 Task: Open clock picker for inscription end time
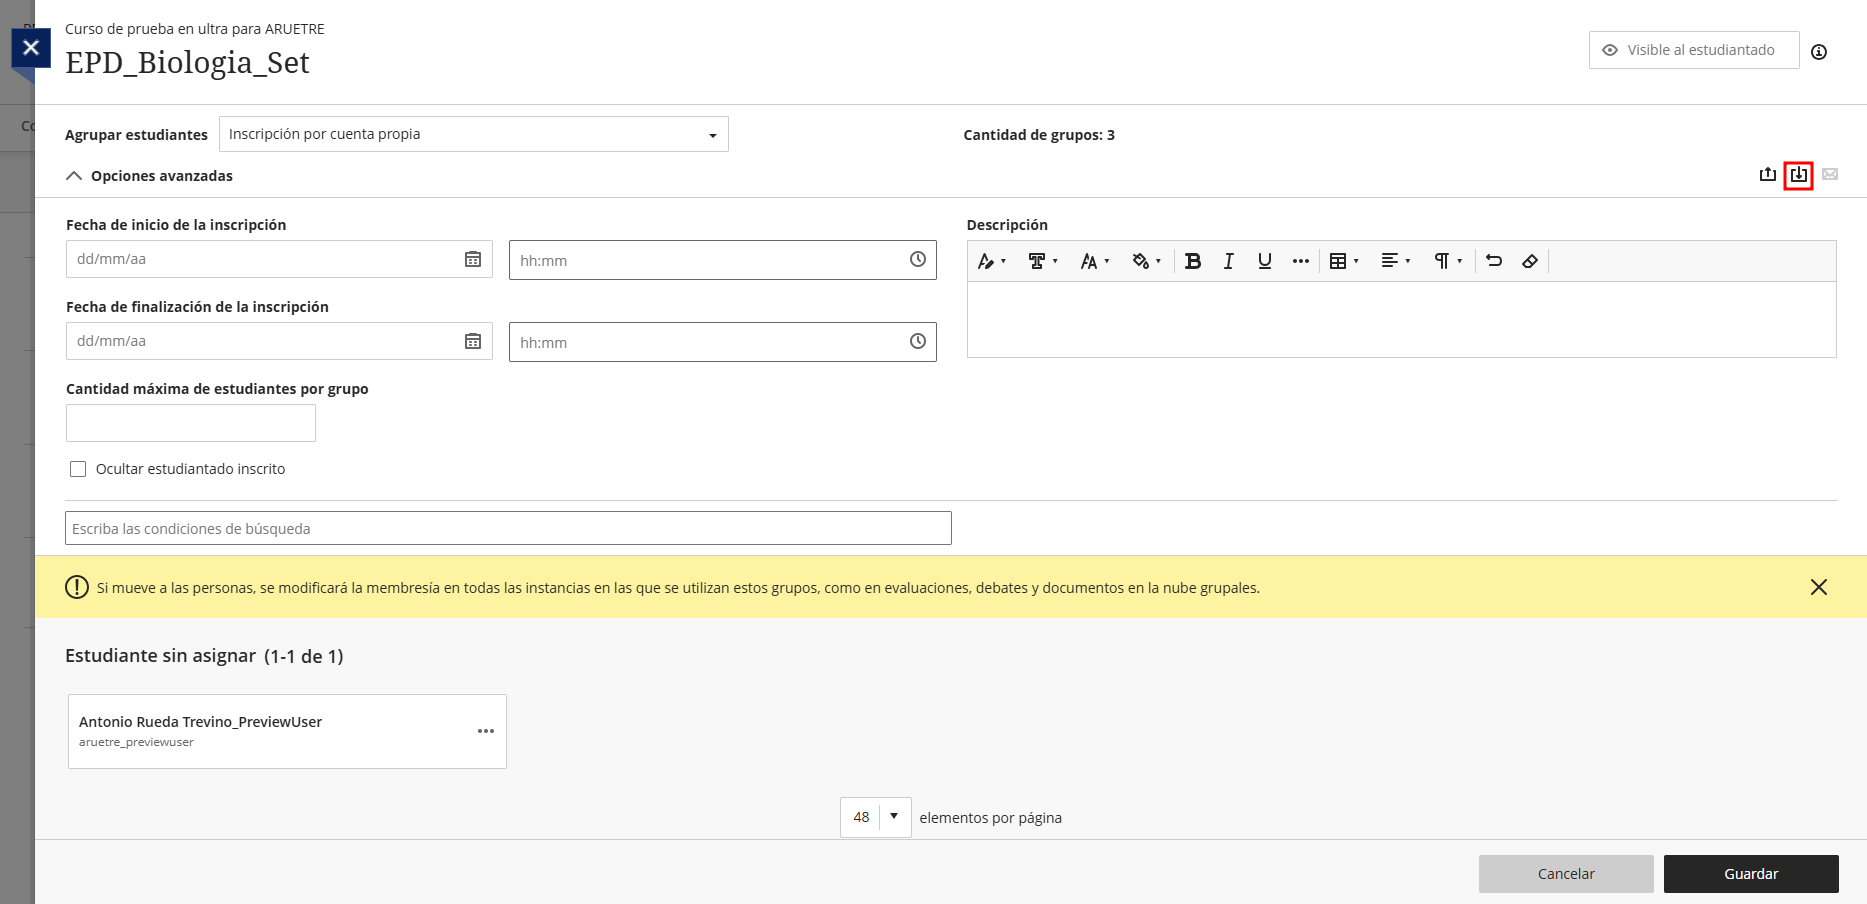[917, 342]
